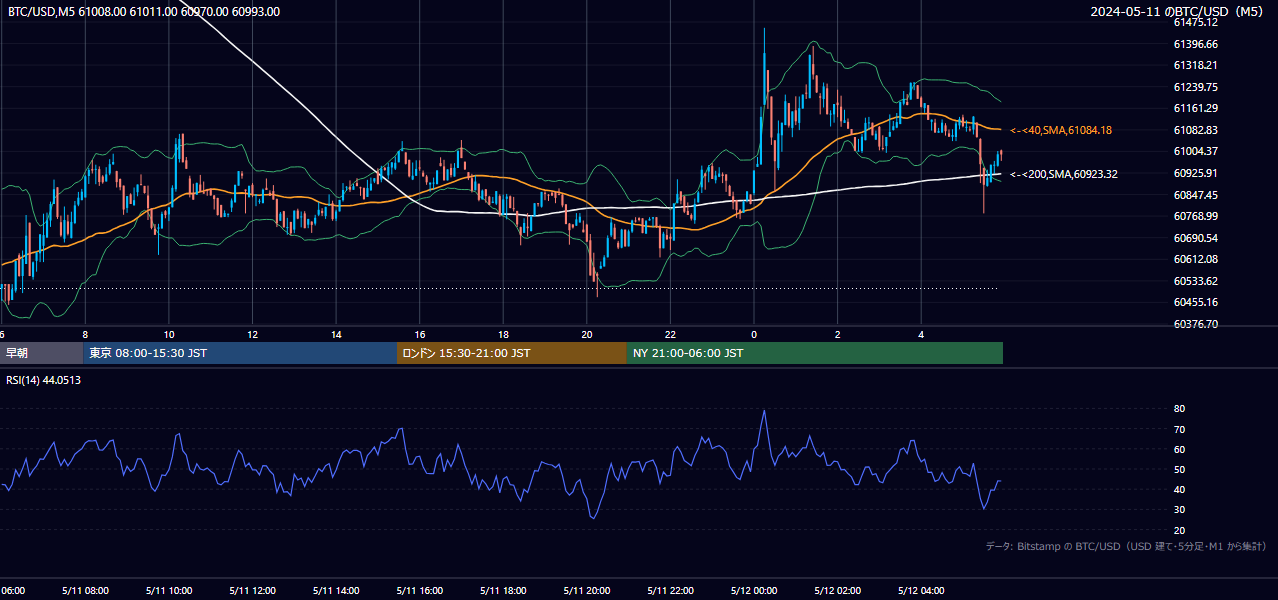Click the price axis value 61082.83
This screenshot has height=600, width=1278.
(1195, 130)
